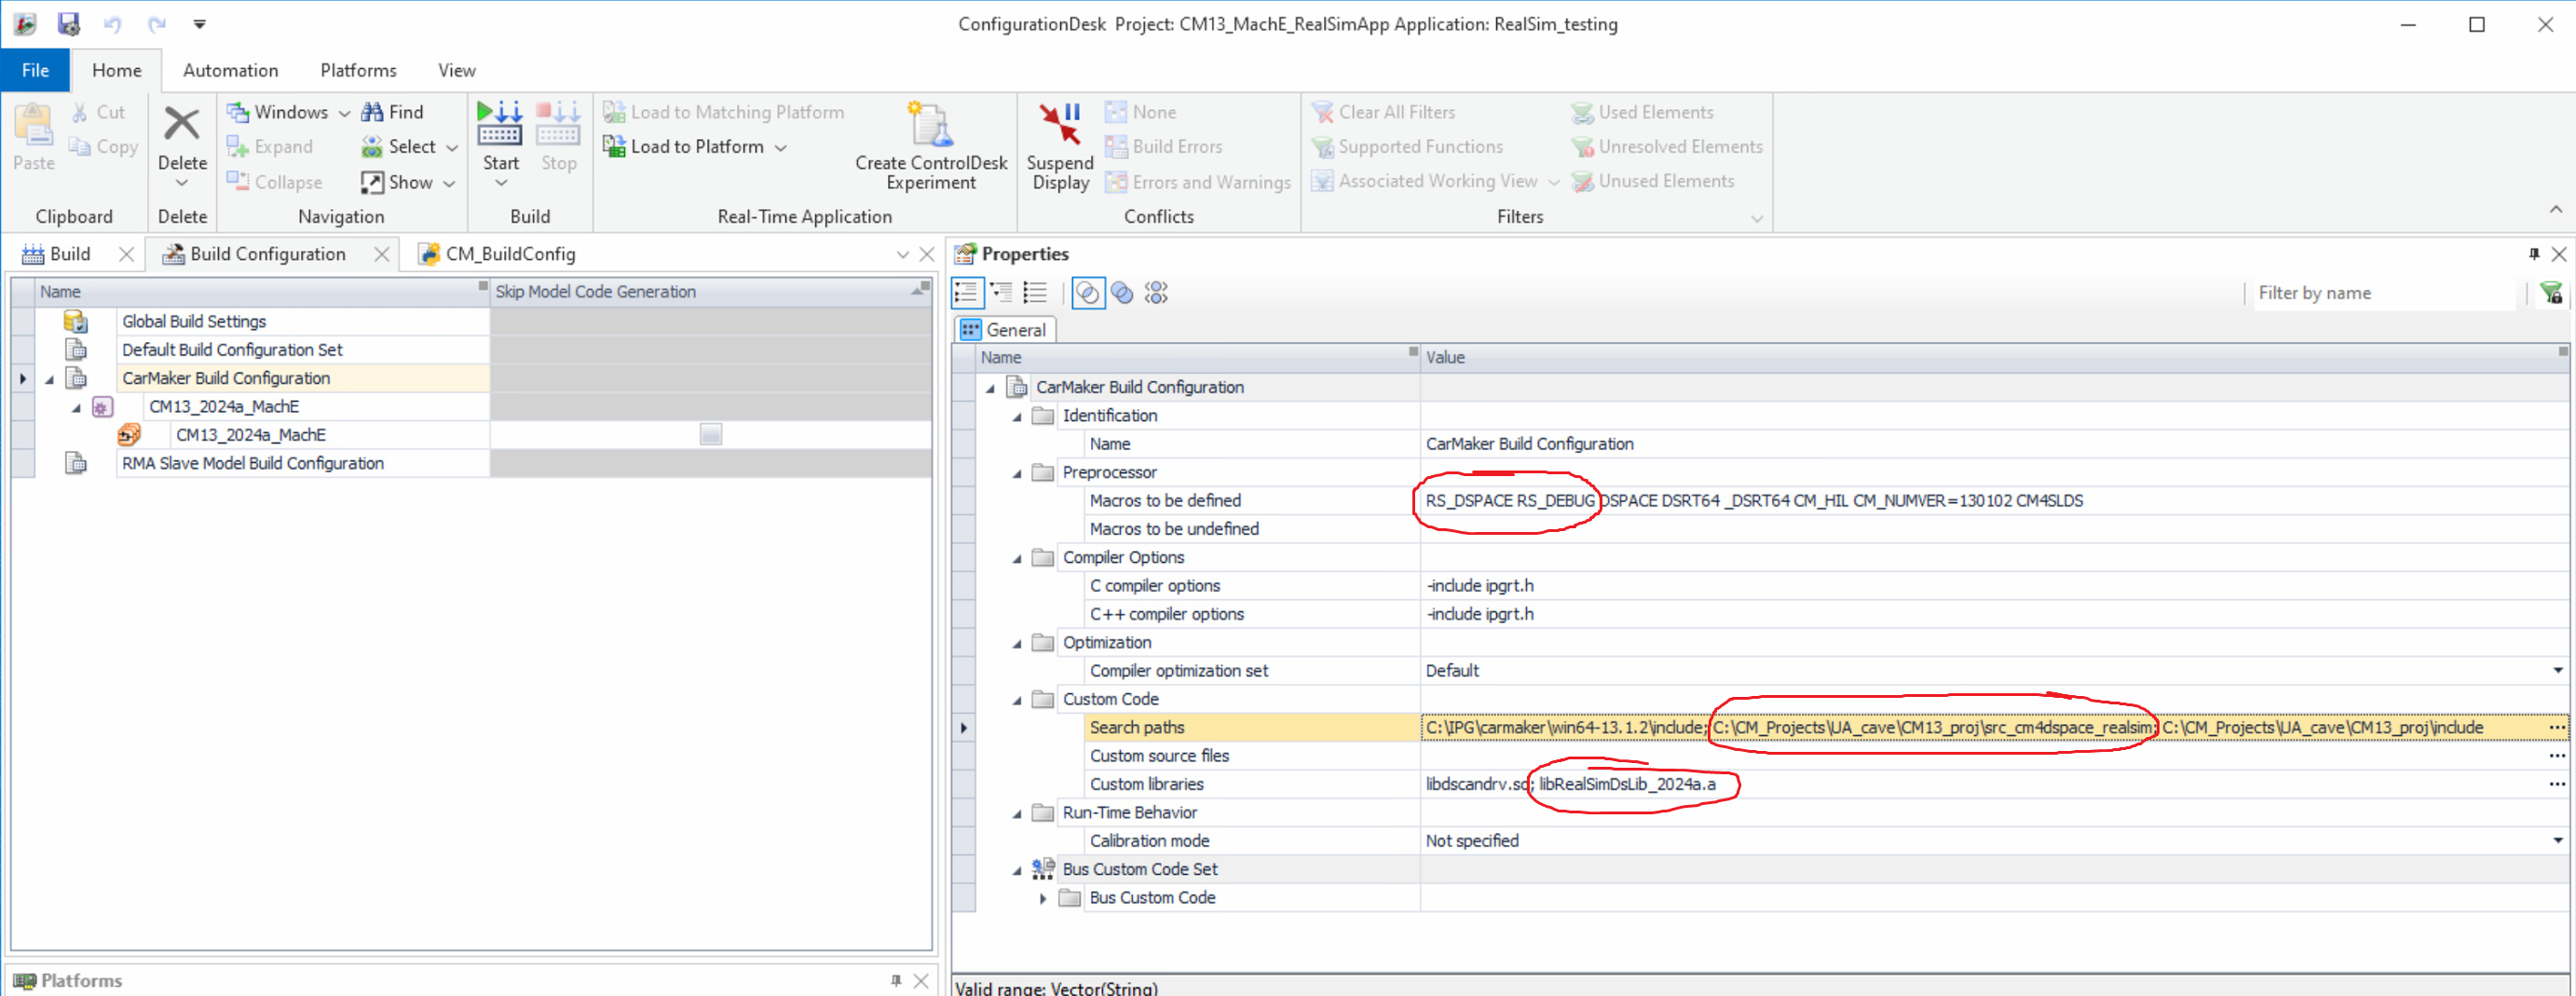Open the Load to Platform dropdown arrow
Image resolution: width=2576 pixels, height=996 pixels.
[x=781, y=148]
